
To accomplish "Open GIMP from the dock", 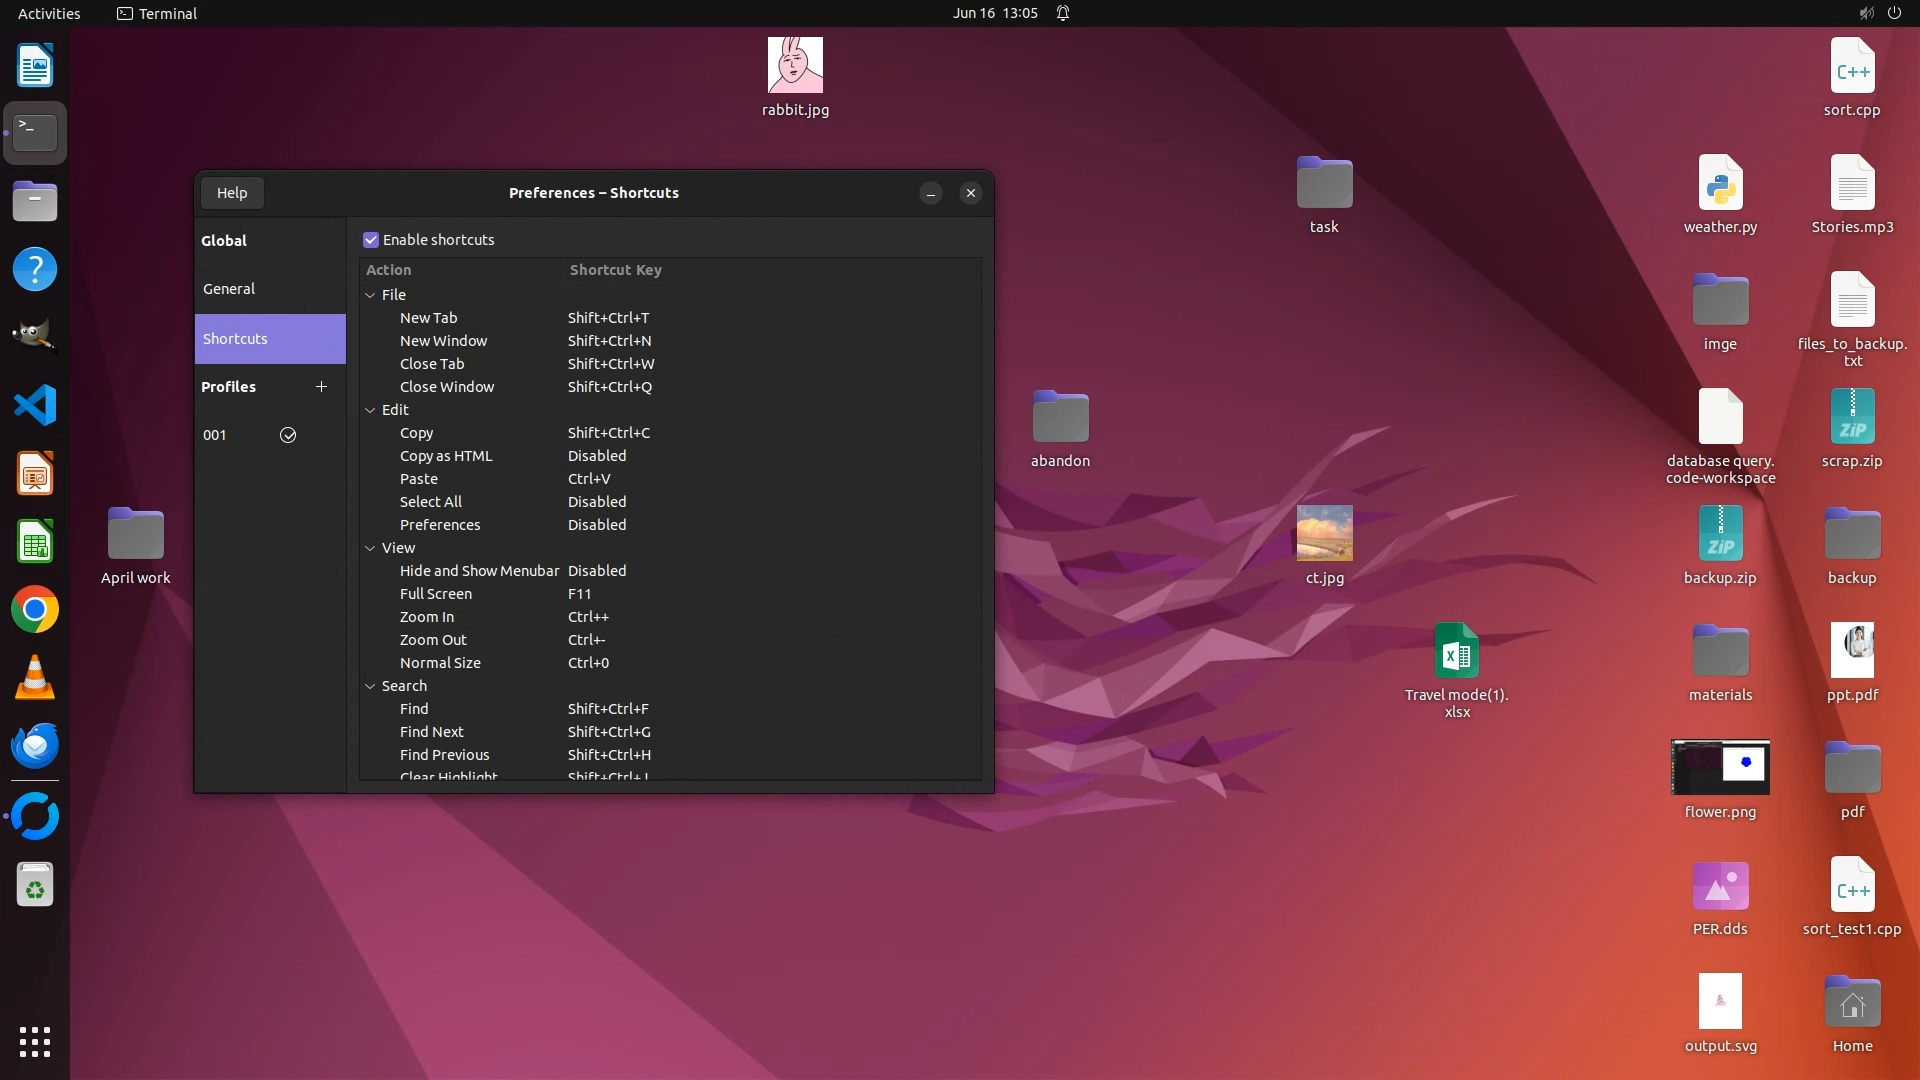I will (35, 336).
